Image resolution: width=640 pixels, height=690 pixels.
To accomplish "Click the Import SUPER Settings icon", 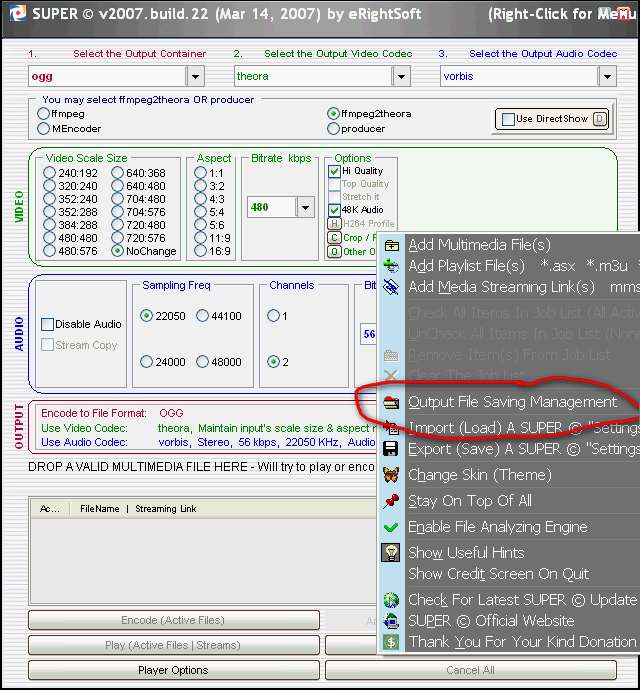I will [x=391, y=427].
